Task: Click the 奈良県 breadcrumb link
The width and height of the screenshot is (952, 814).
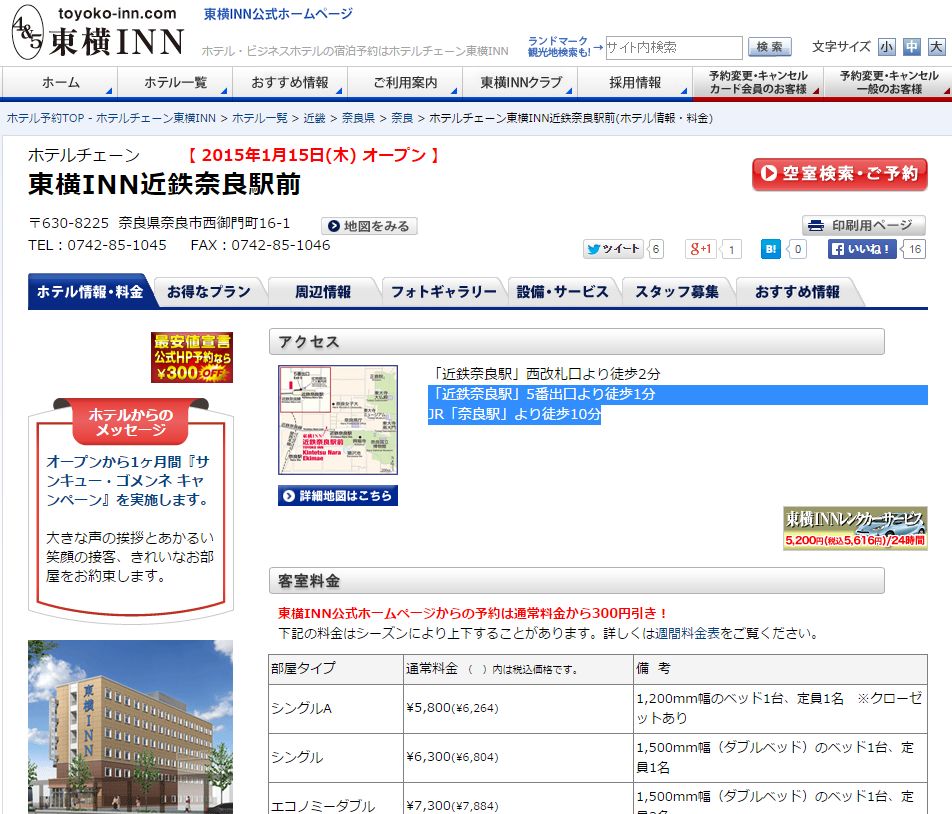Action: pos(358,118)
